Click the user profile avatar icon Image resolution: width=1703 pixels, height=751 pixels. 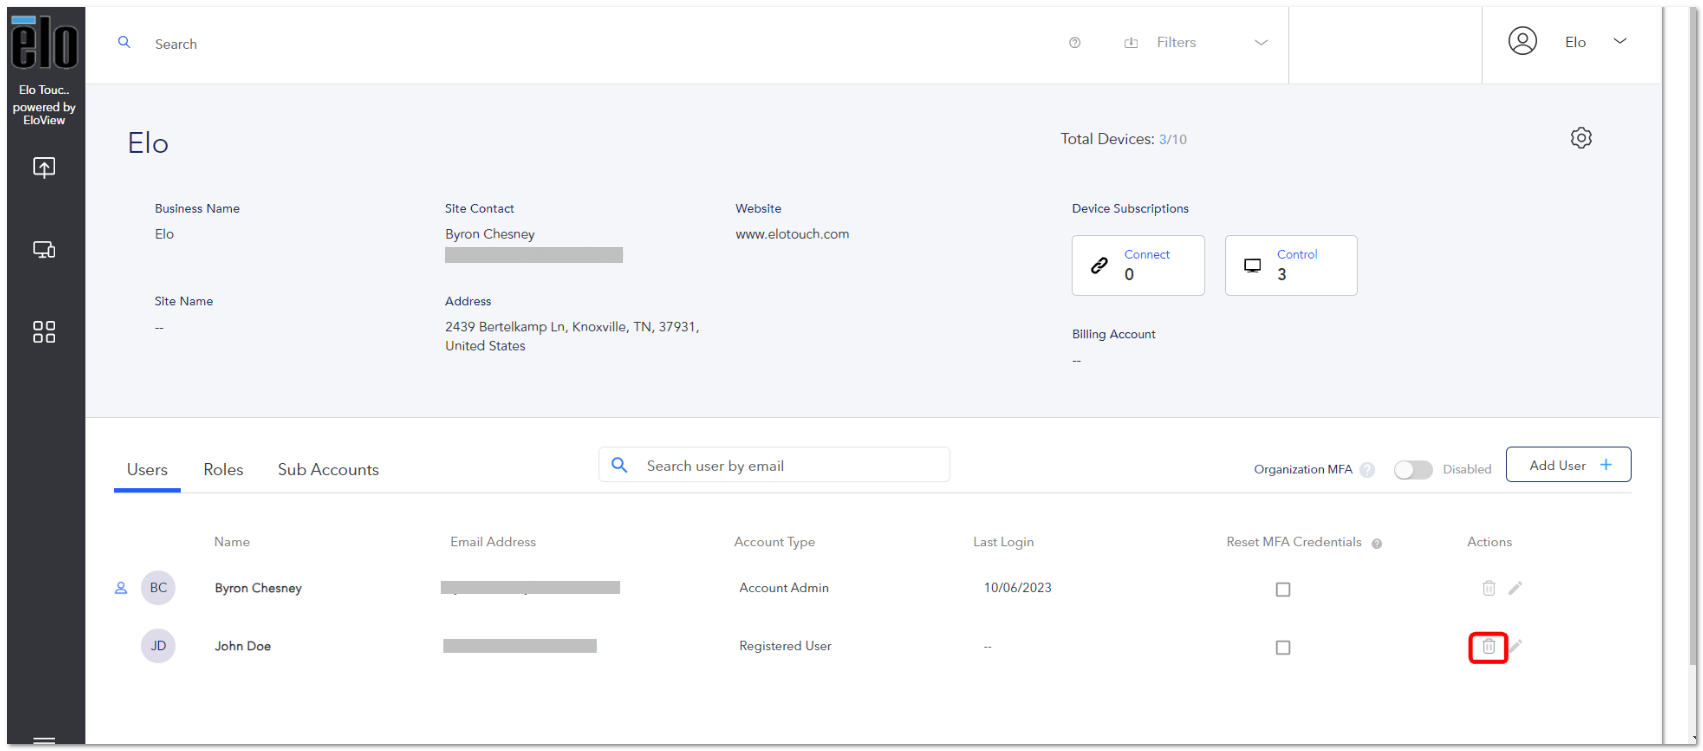(1522, 41)
